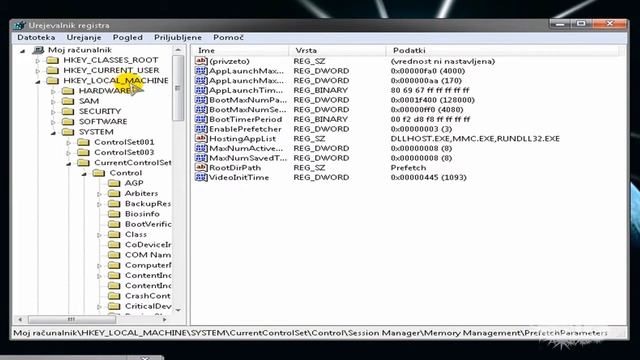
Task: Expand the ControlSet001 key
Action: tap(69, 142)
